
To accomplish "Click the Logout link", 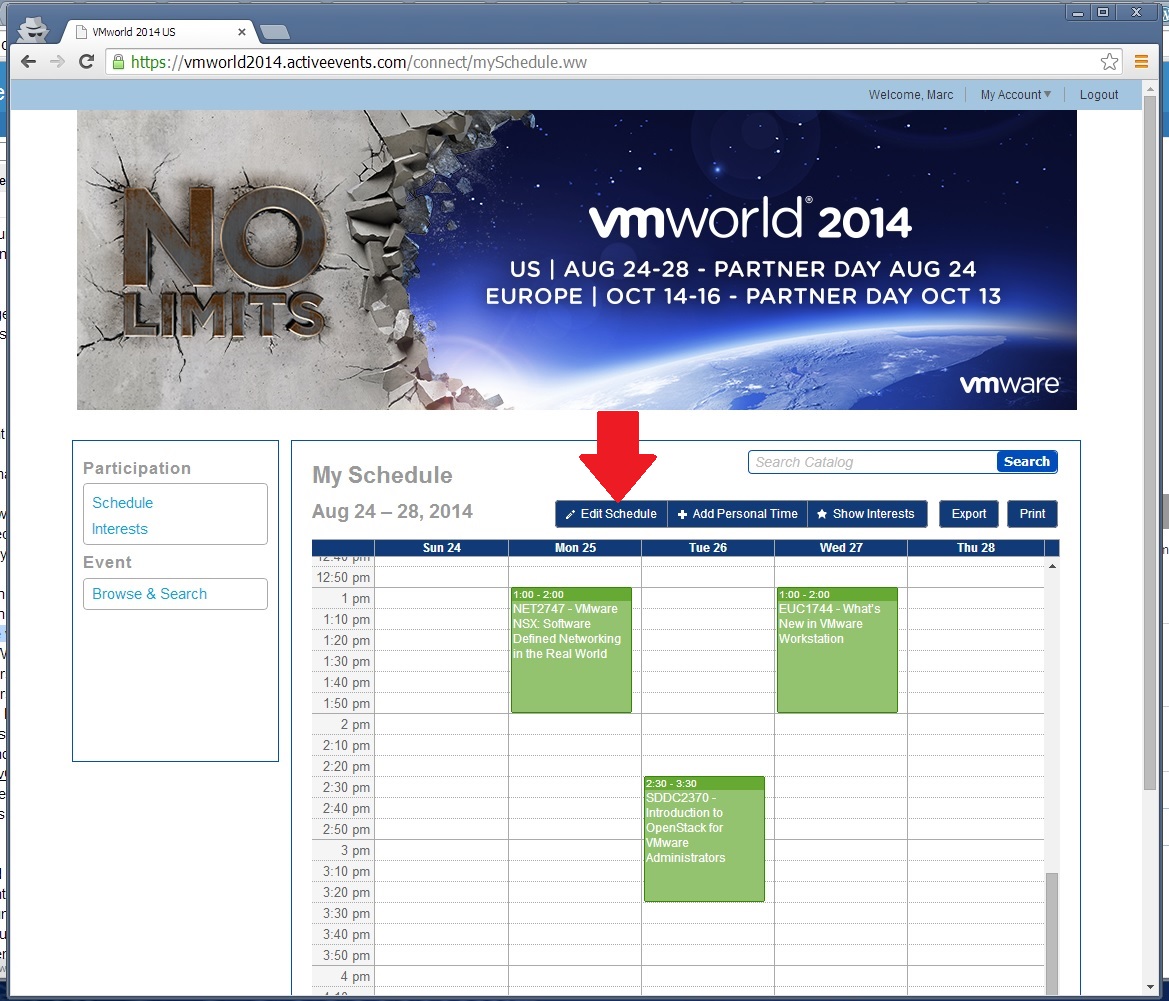I will click(x=1099, y=95).
